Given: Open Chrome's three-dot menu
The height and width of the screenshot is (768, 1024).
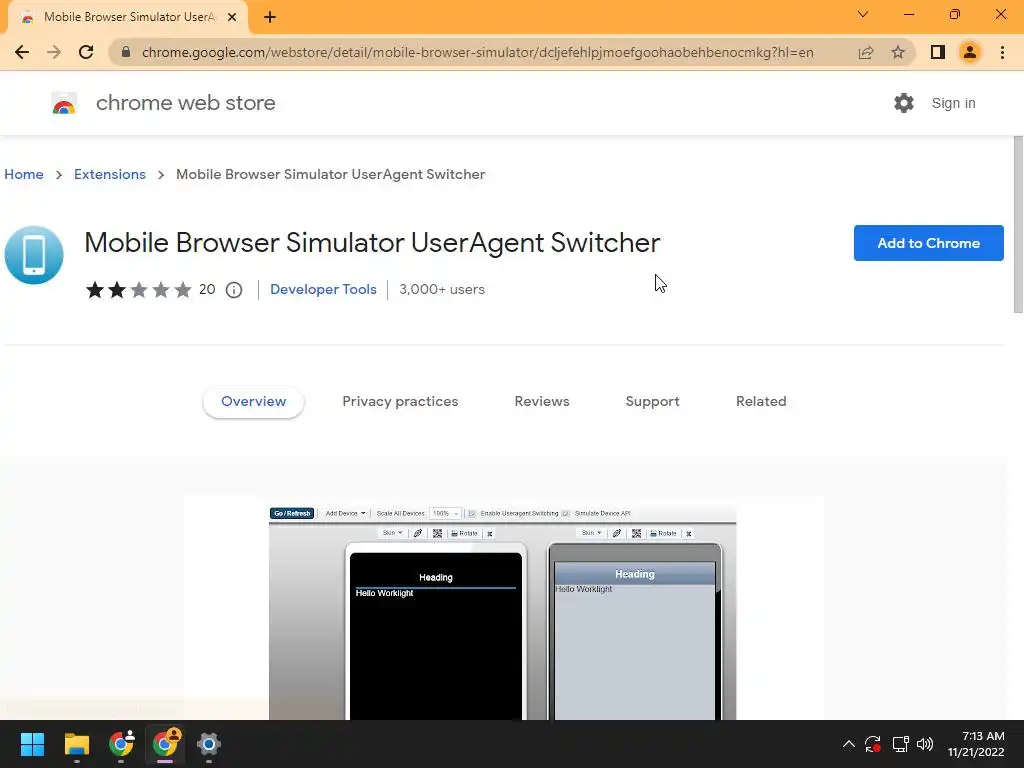Looking at the screenshot, I should [x=1002, y=52].
